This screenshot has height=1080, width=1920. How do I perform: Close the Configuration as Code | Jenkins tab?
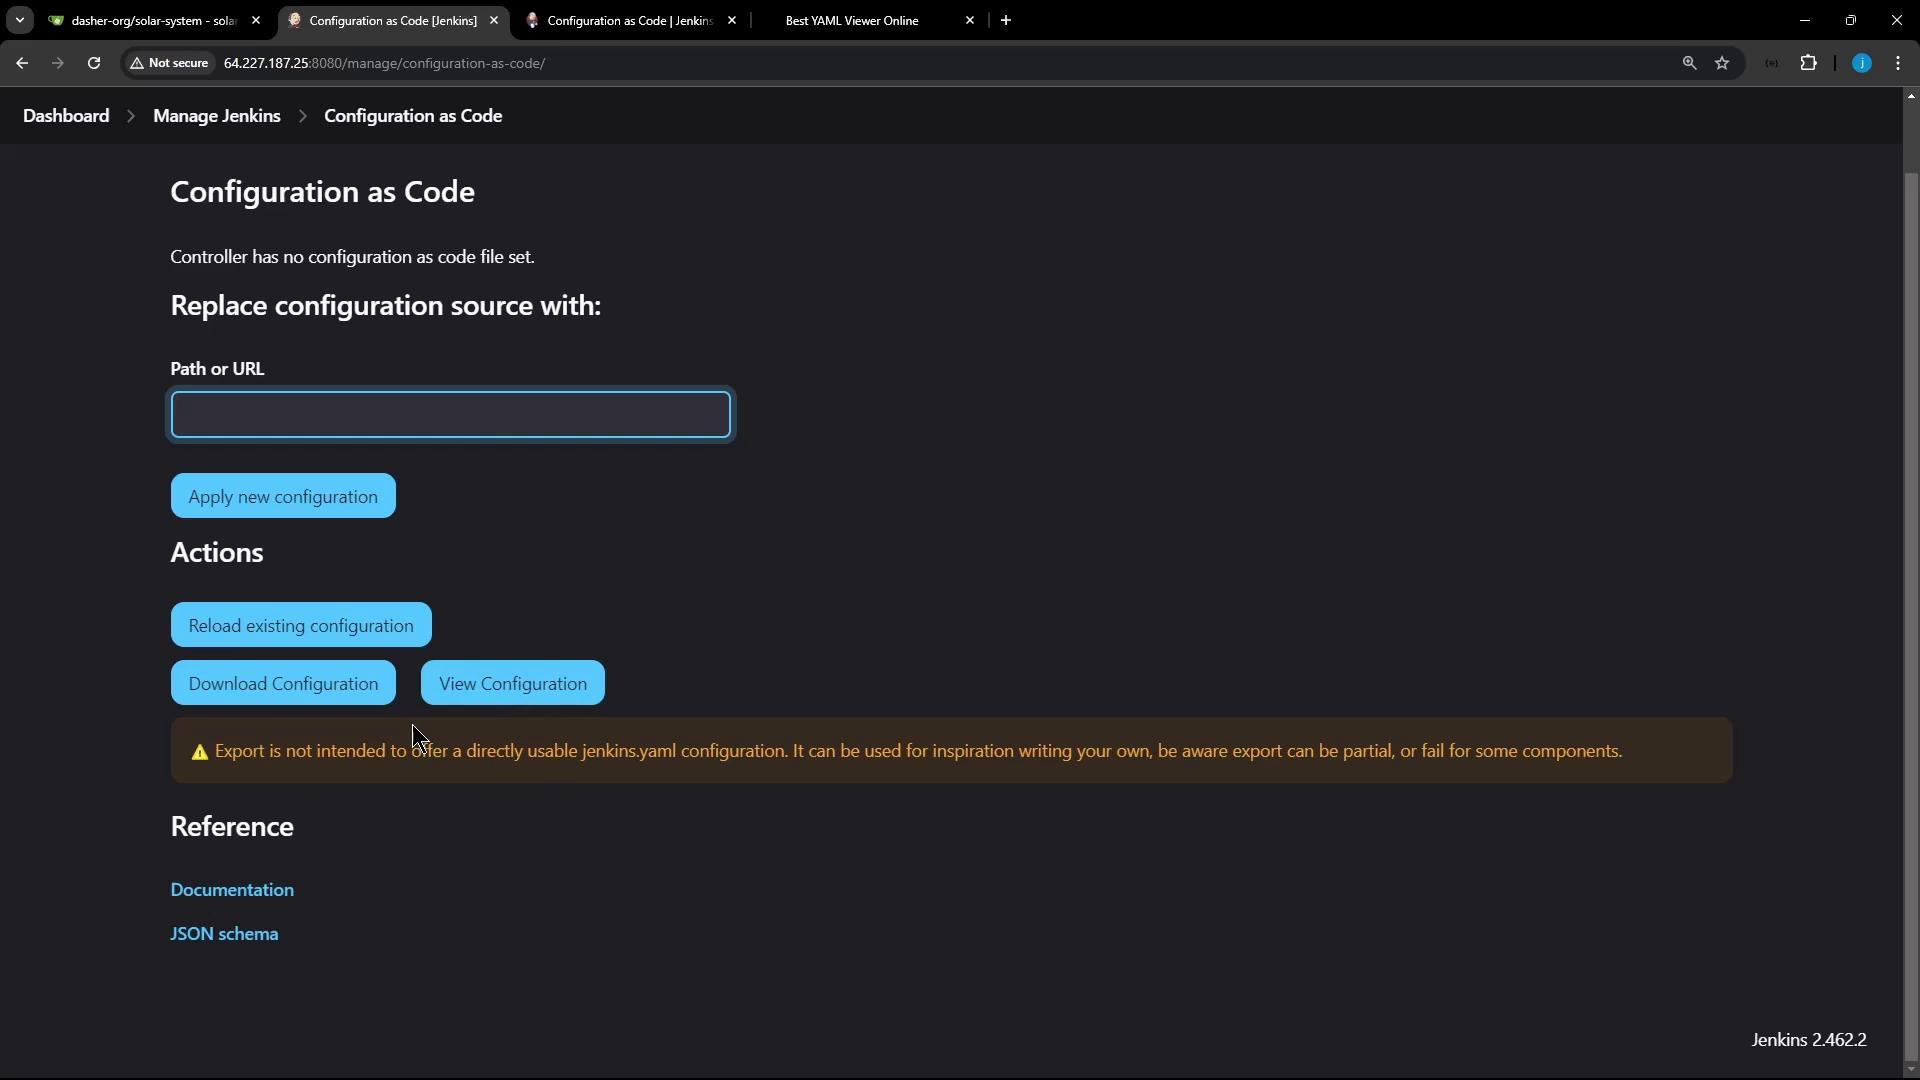click(732, 20)
